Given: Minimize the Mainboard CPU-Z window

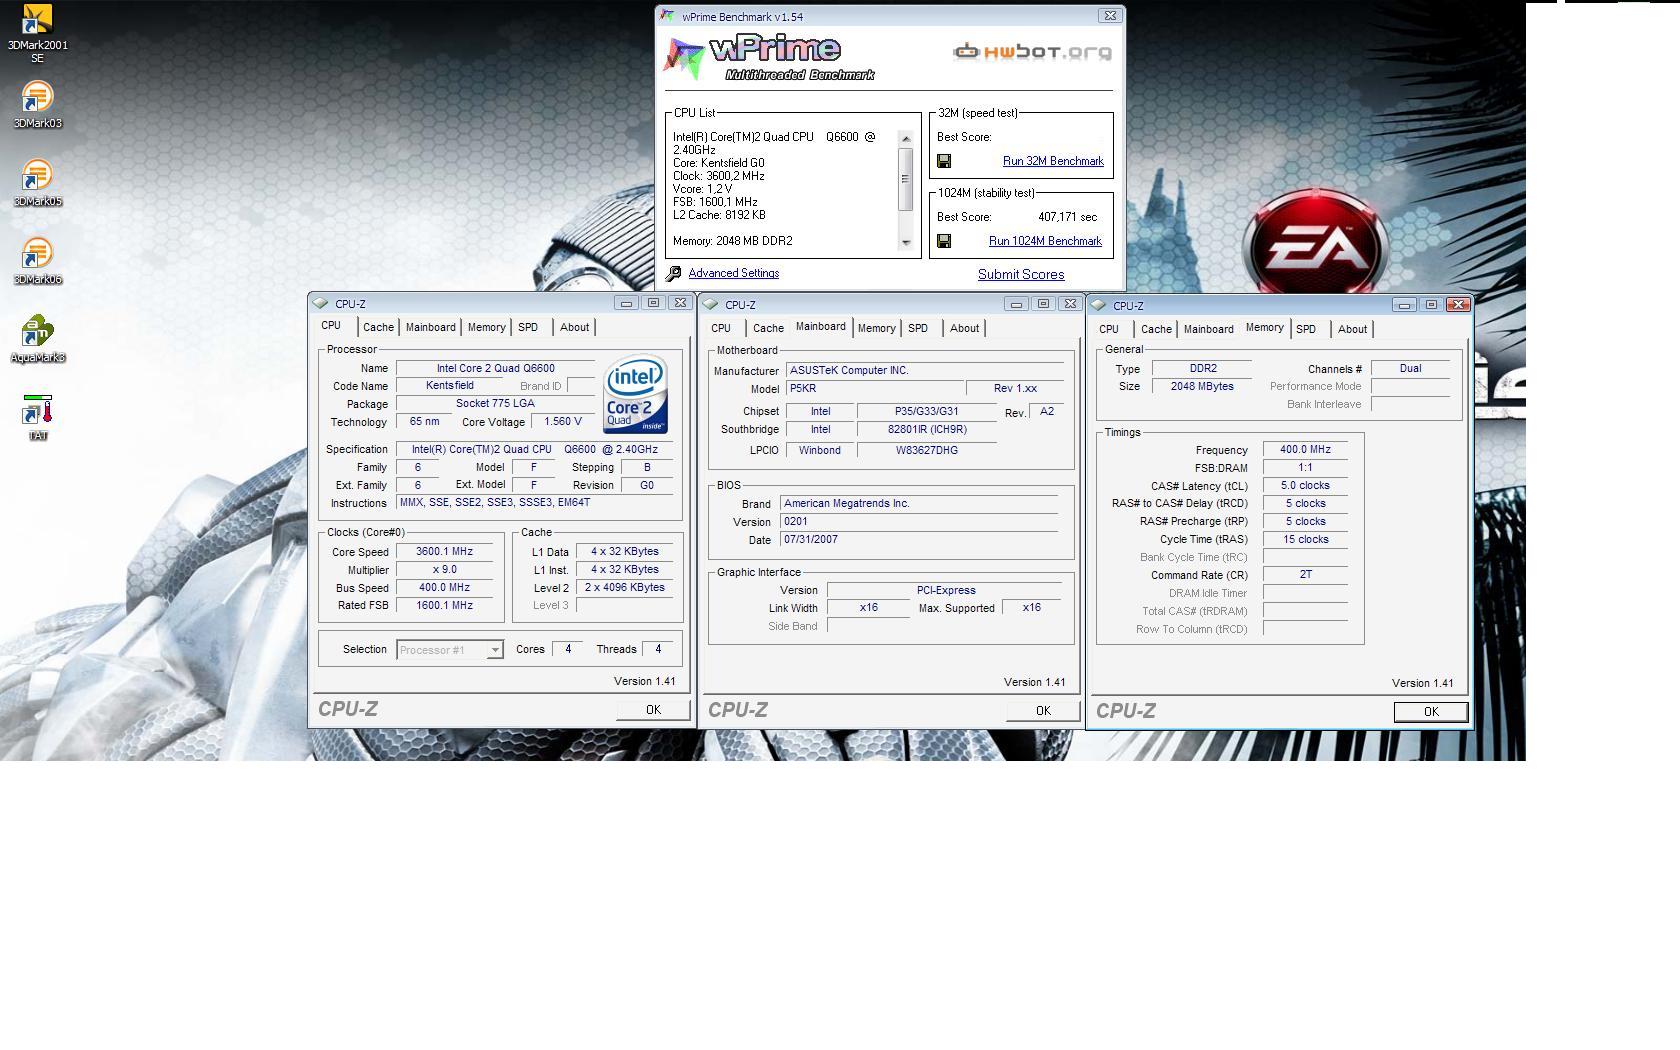Looking at the screenshot, I should (1017, 304).
